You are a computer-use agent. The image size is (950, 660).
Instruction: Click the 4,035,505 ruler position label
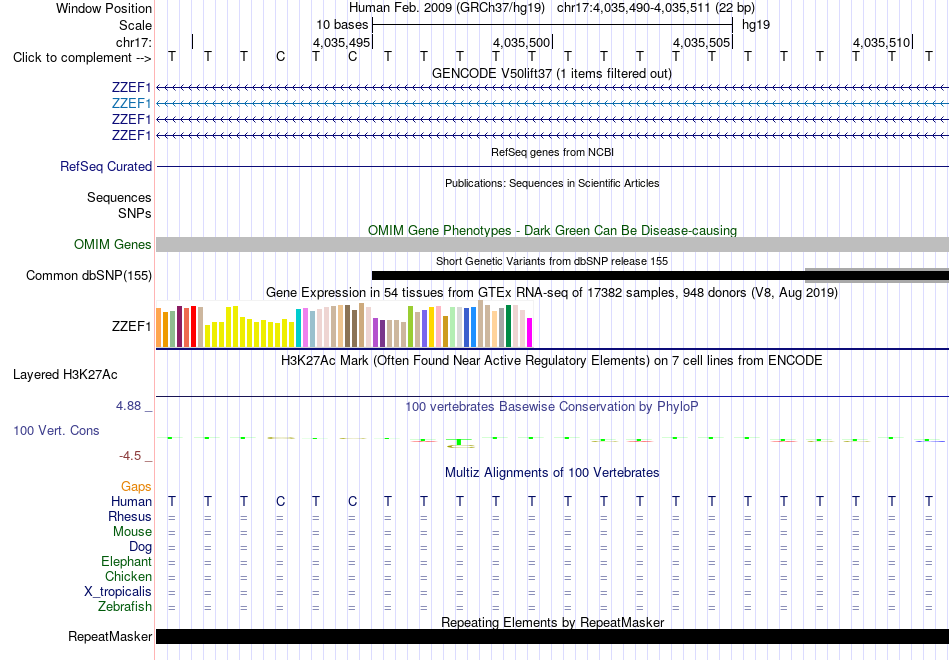pos(701,42)
